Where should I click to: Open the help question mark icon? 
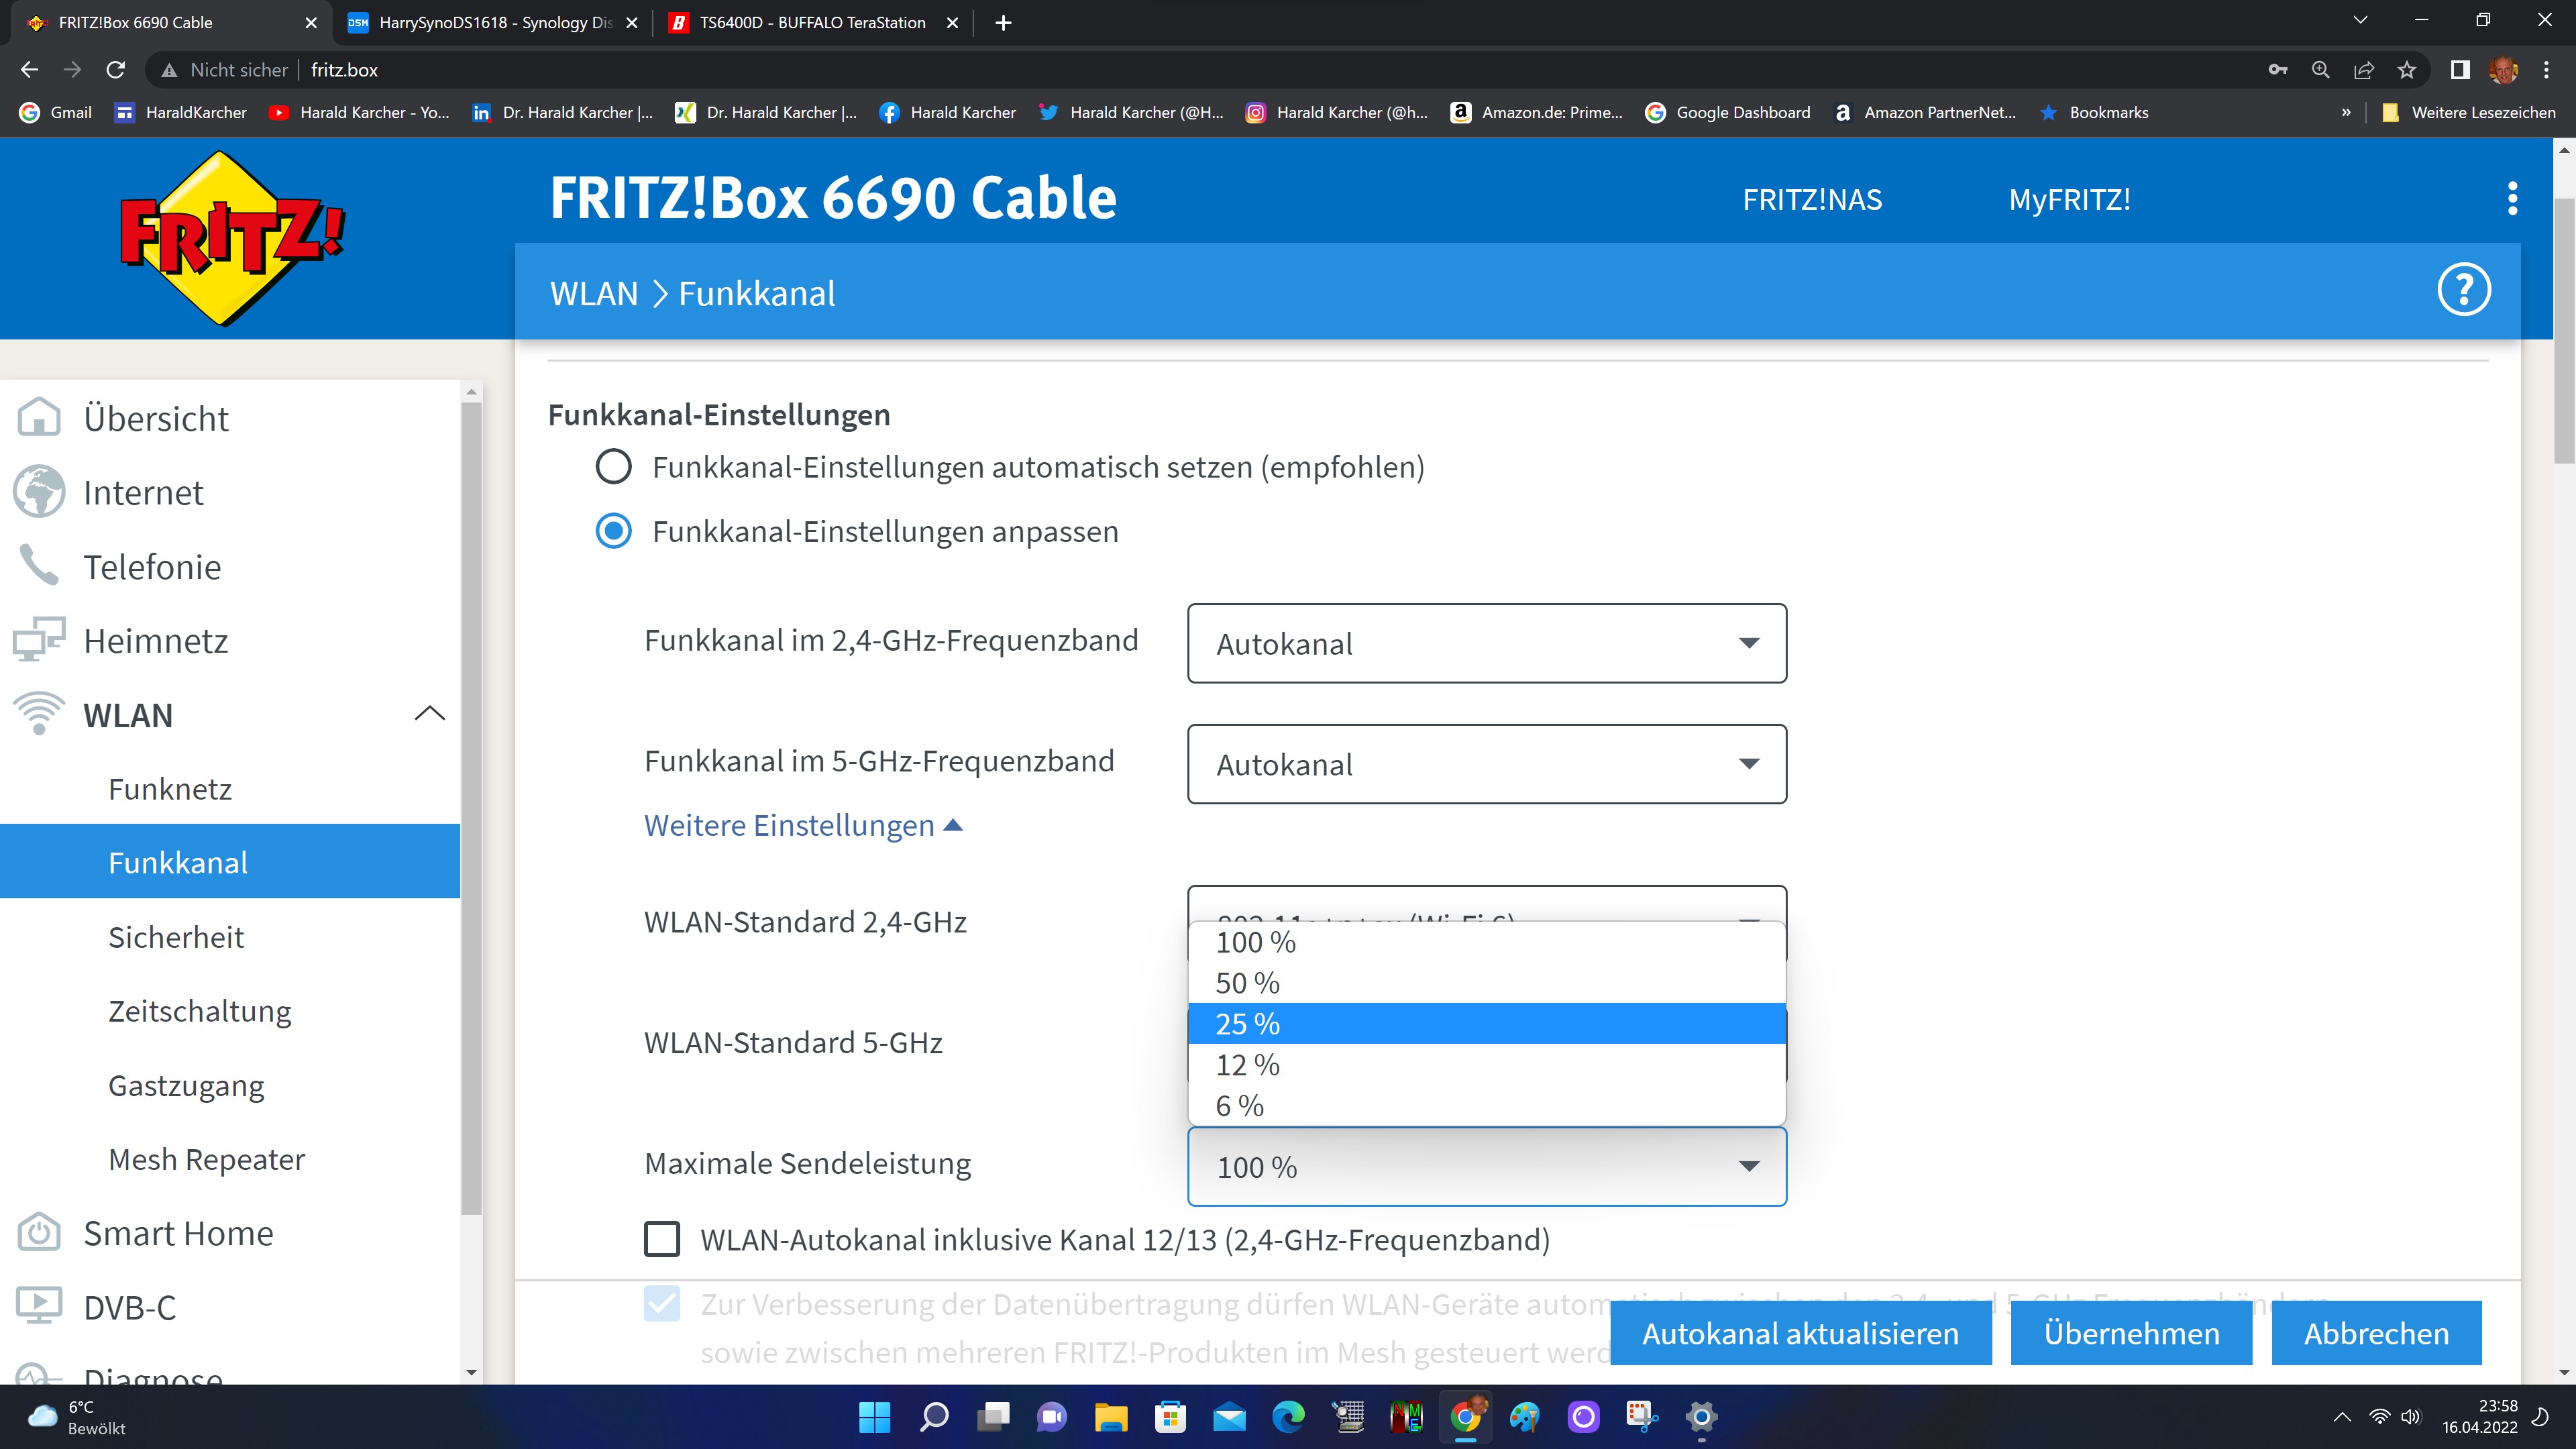[x=2463, y=291]
